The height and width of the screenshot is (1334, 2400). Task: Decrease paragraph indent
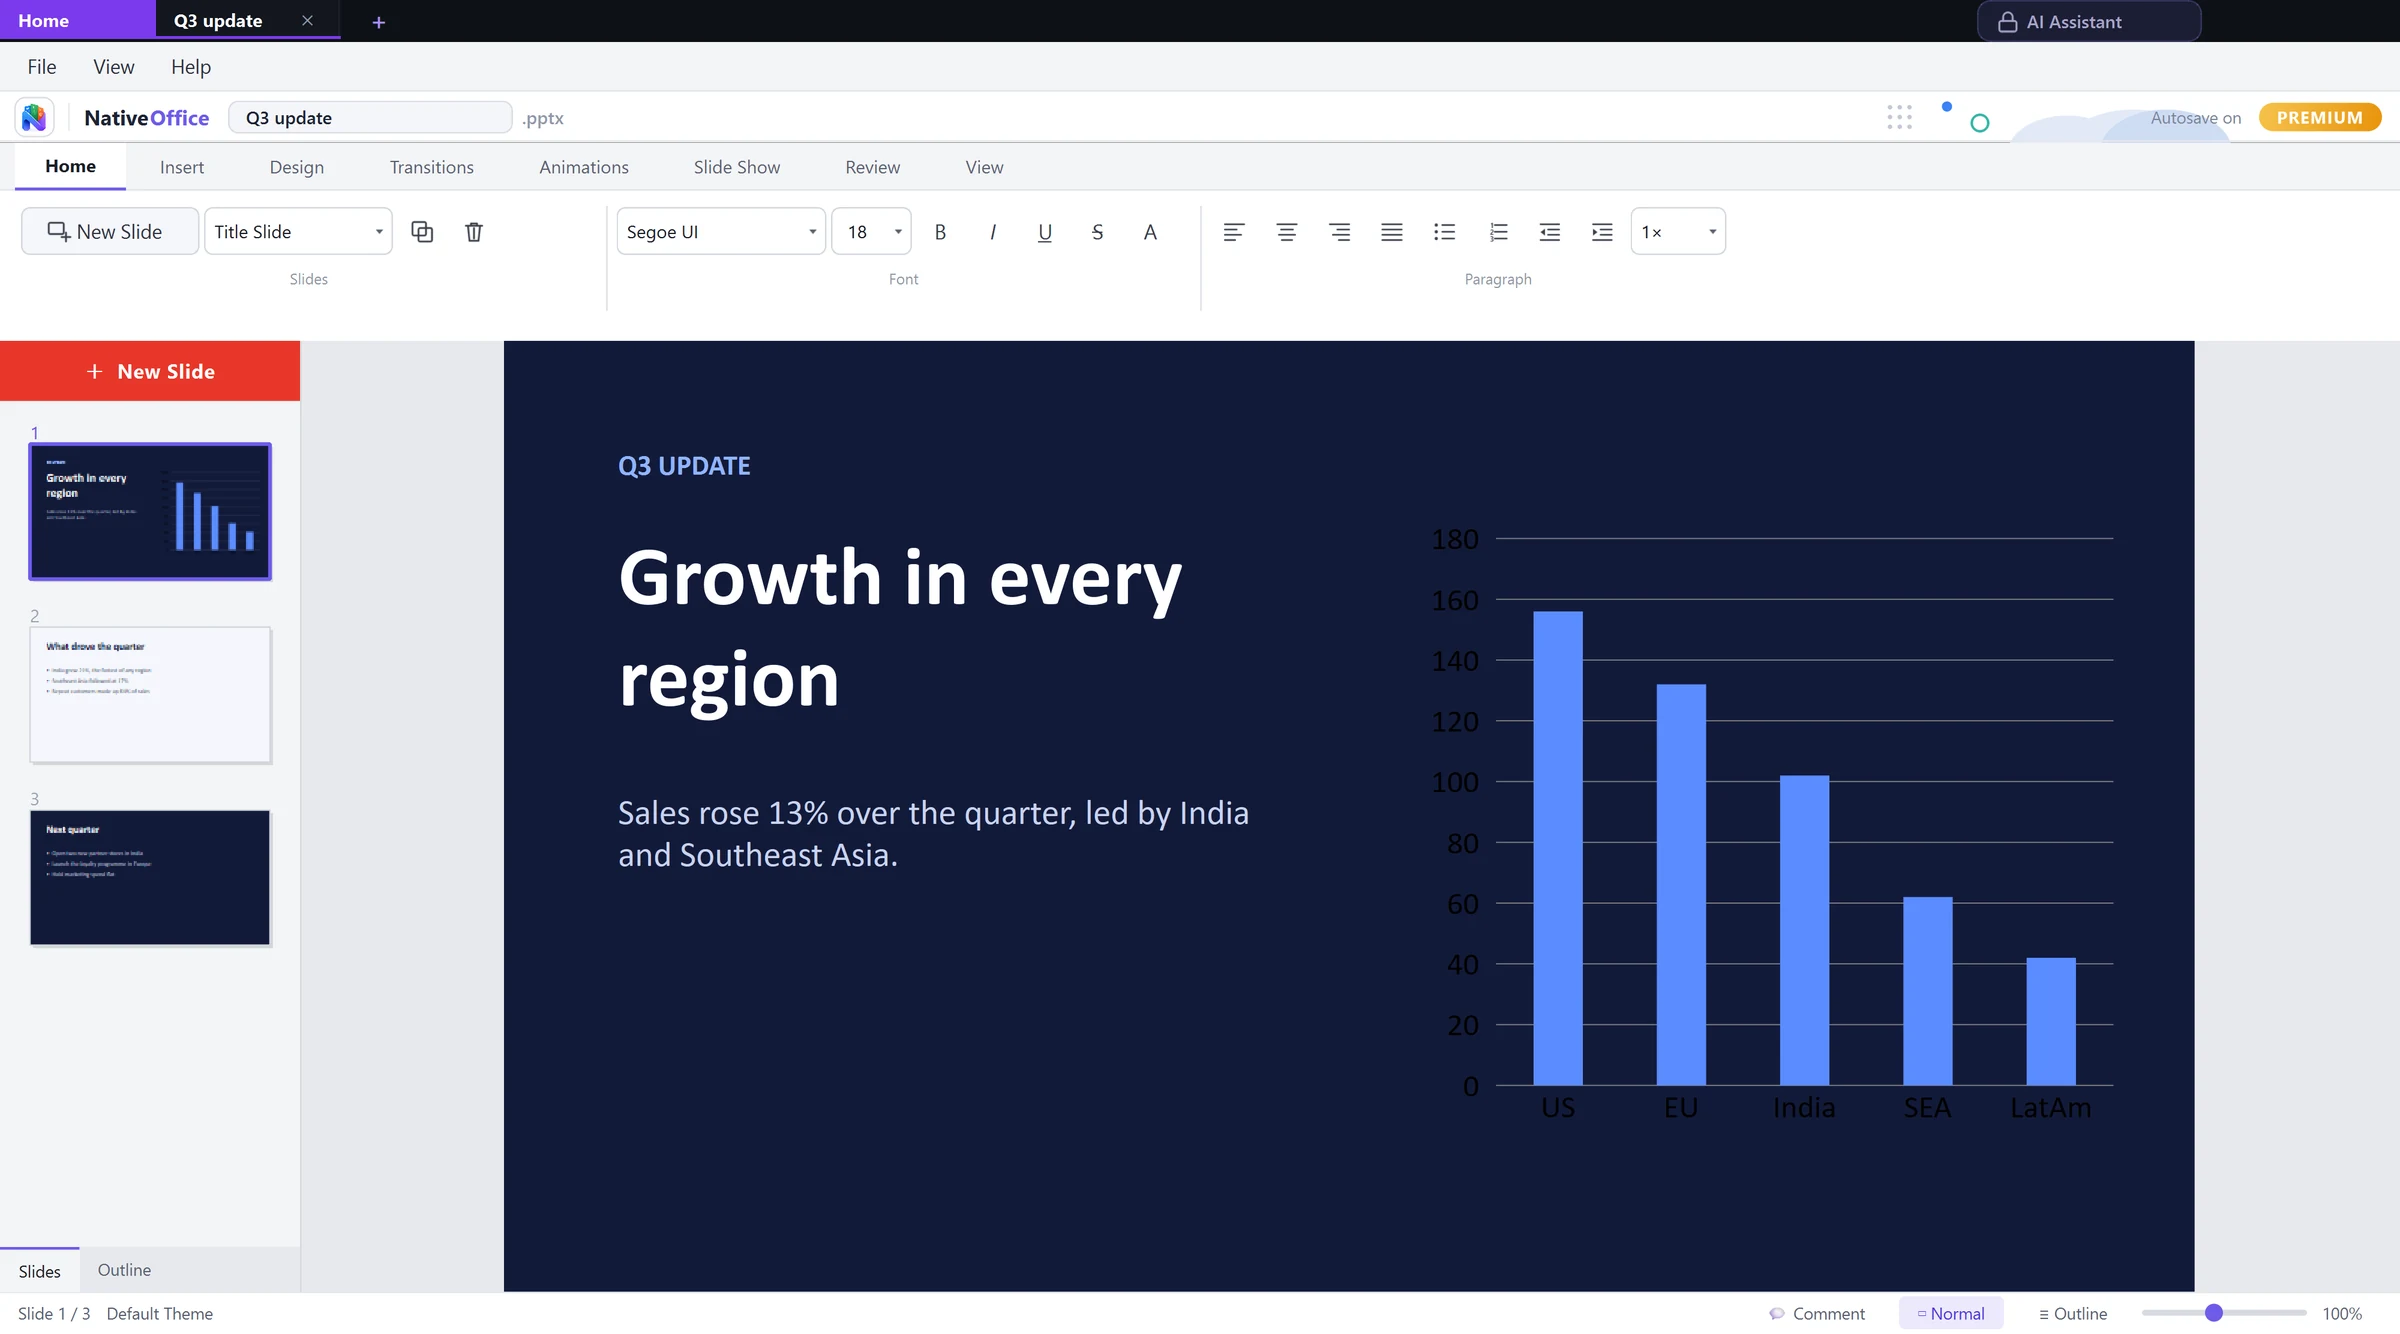point(1549,232)
